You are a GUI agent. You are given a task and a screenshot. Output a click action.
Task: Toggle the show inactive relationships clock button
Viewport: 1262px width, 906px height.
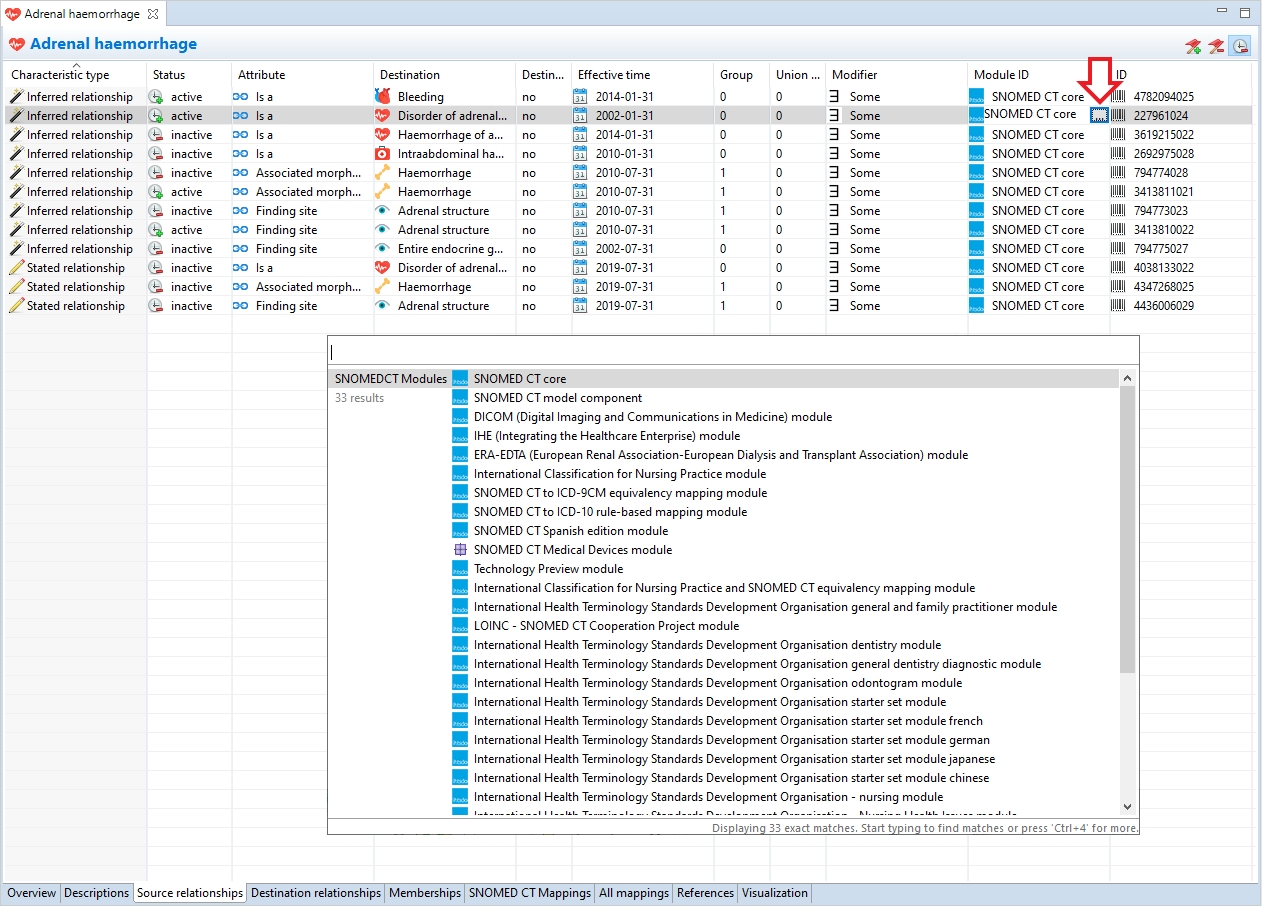[1239, 46]
